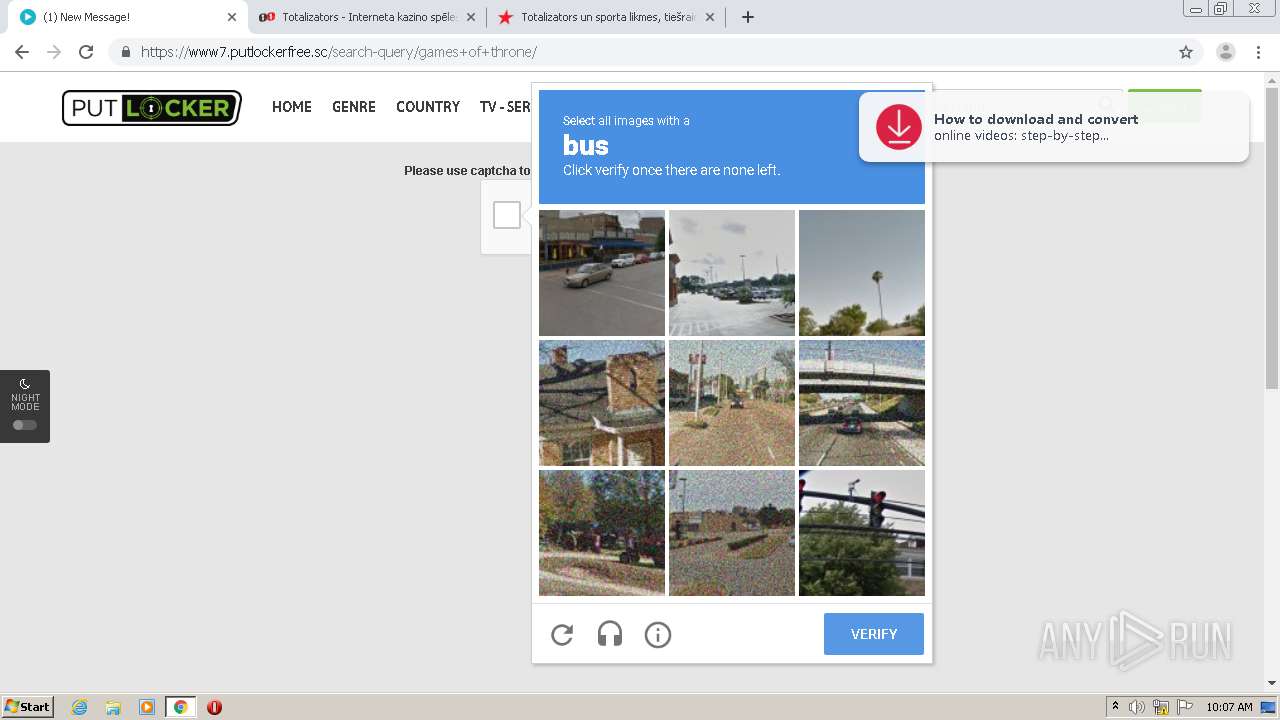
Task: Select the traffic light image tile
Action: point(862,533)
